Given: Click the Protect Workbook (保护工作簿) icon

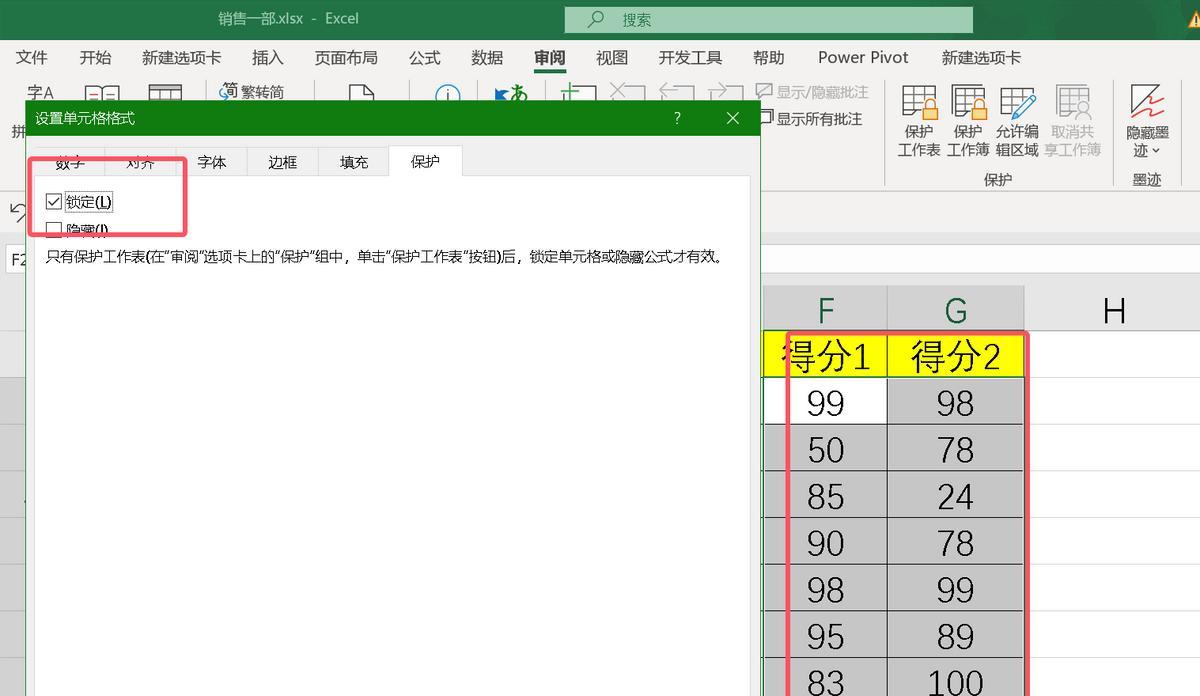Looking at the screenshot, I should pyautogui.click(x=968, y=121).
